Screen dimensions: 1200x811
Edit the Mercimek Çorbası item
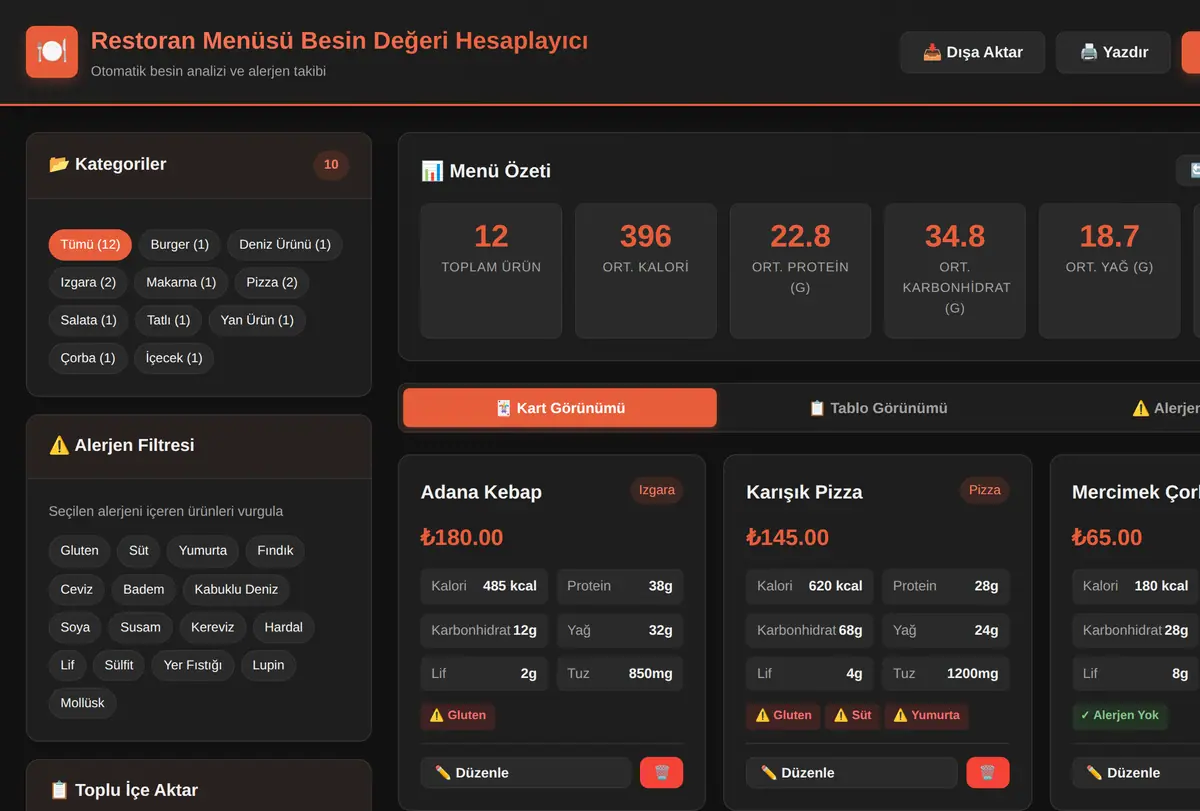(1136, 772)
